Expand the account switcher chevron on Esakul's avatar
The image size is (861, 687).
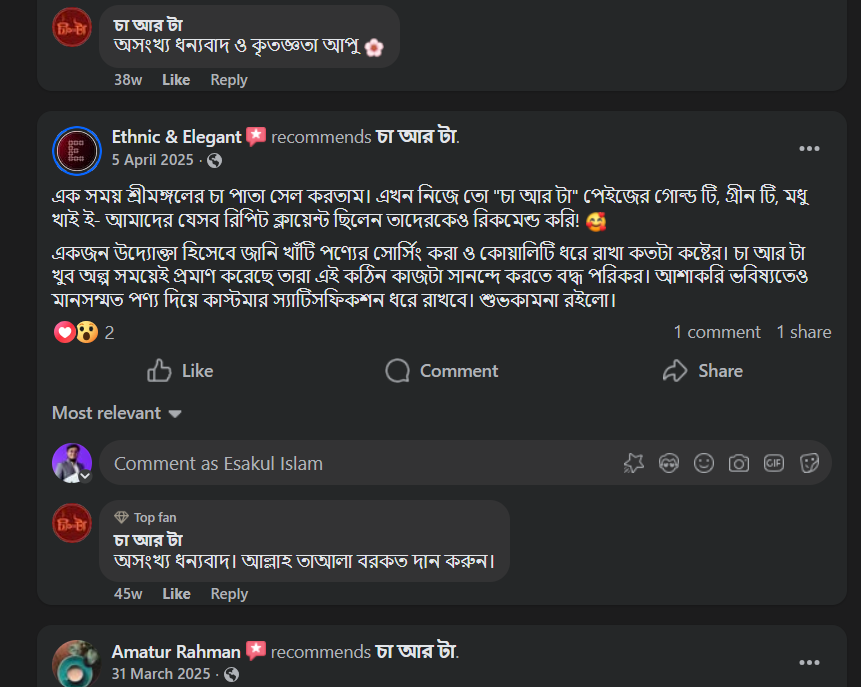tap(84, 477)
